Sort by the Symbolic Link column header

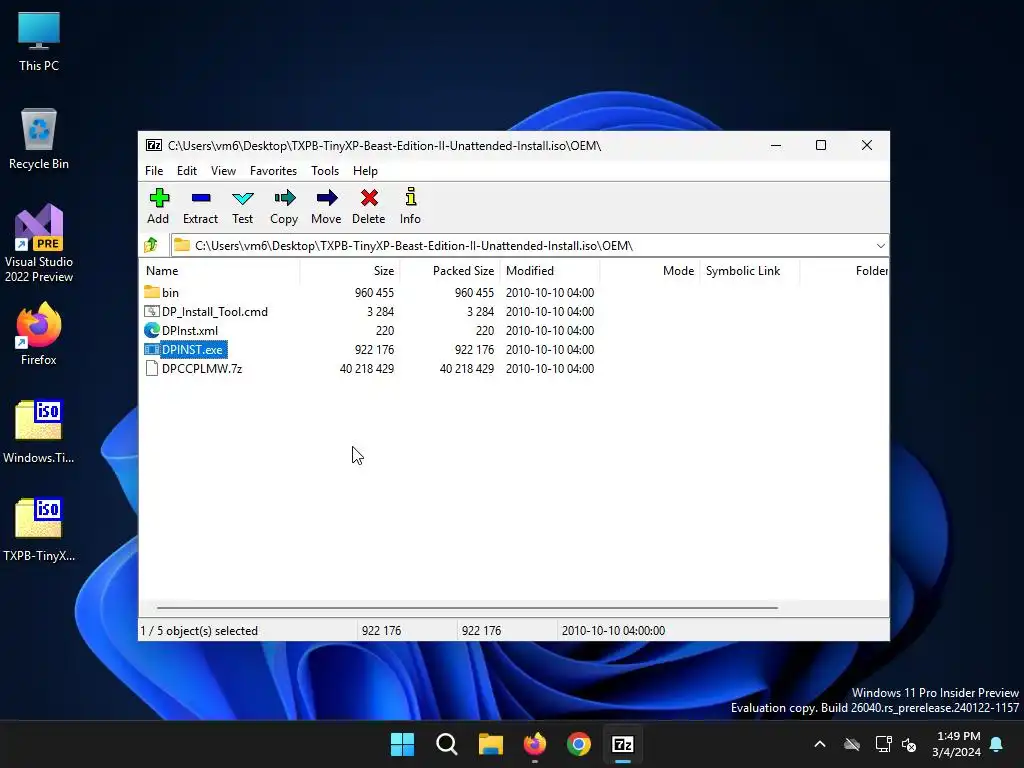coord(750,270)
